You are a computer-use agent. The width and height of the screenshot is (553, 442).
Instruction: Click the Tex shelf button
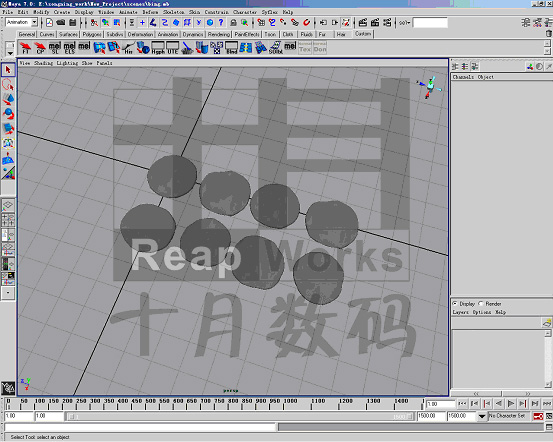[x=305, y=48]
